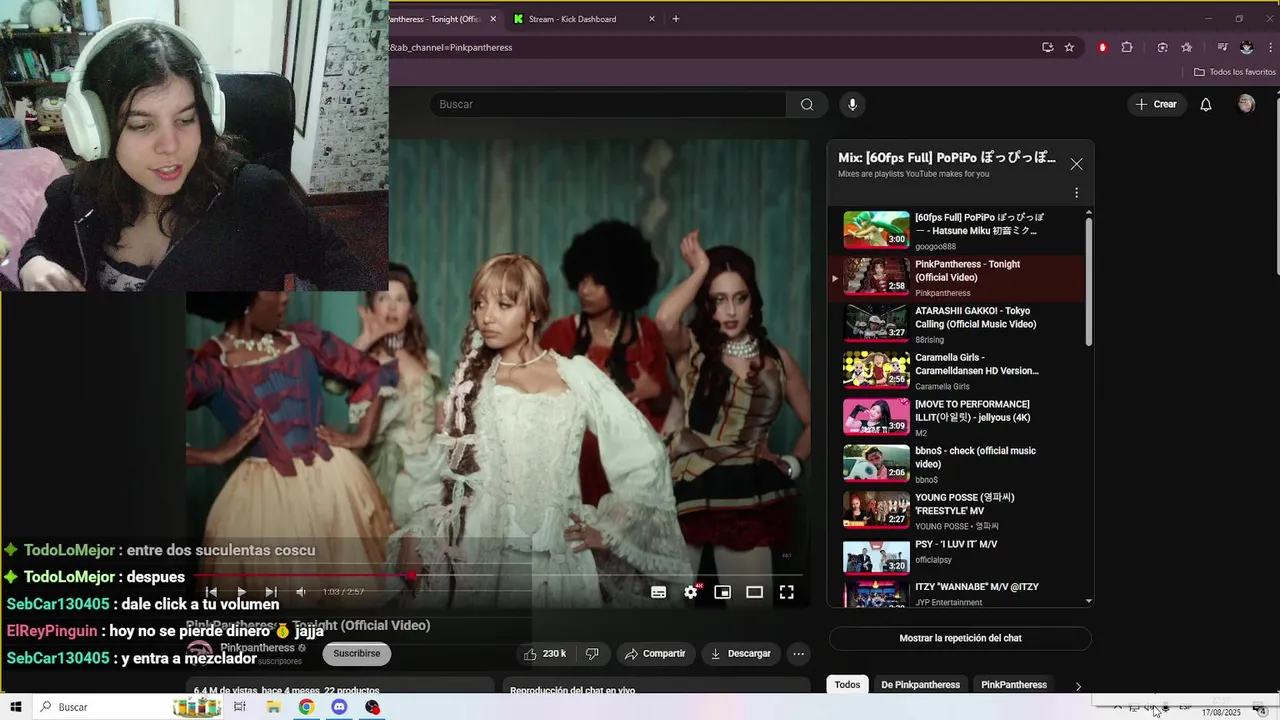Screen dimensions: 1280x720
Task: Focus the browser address bar
Action: [x=710, y=47]
